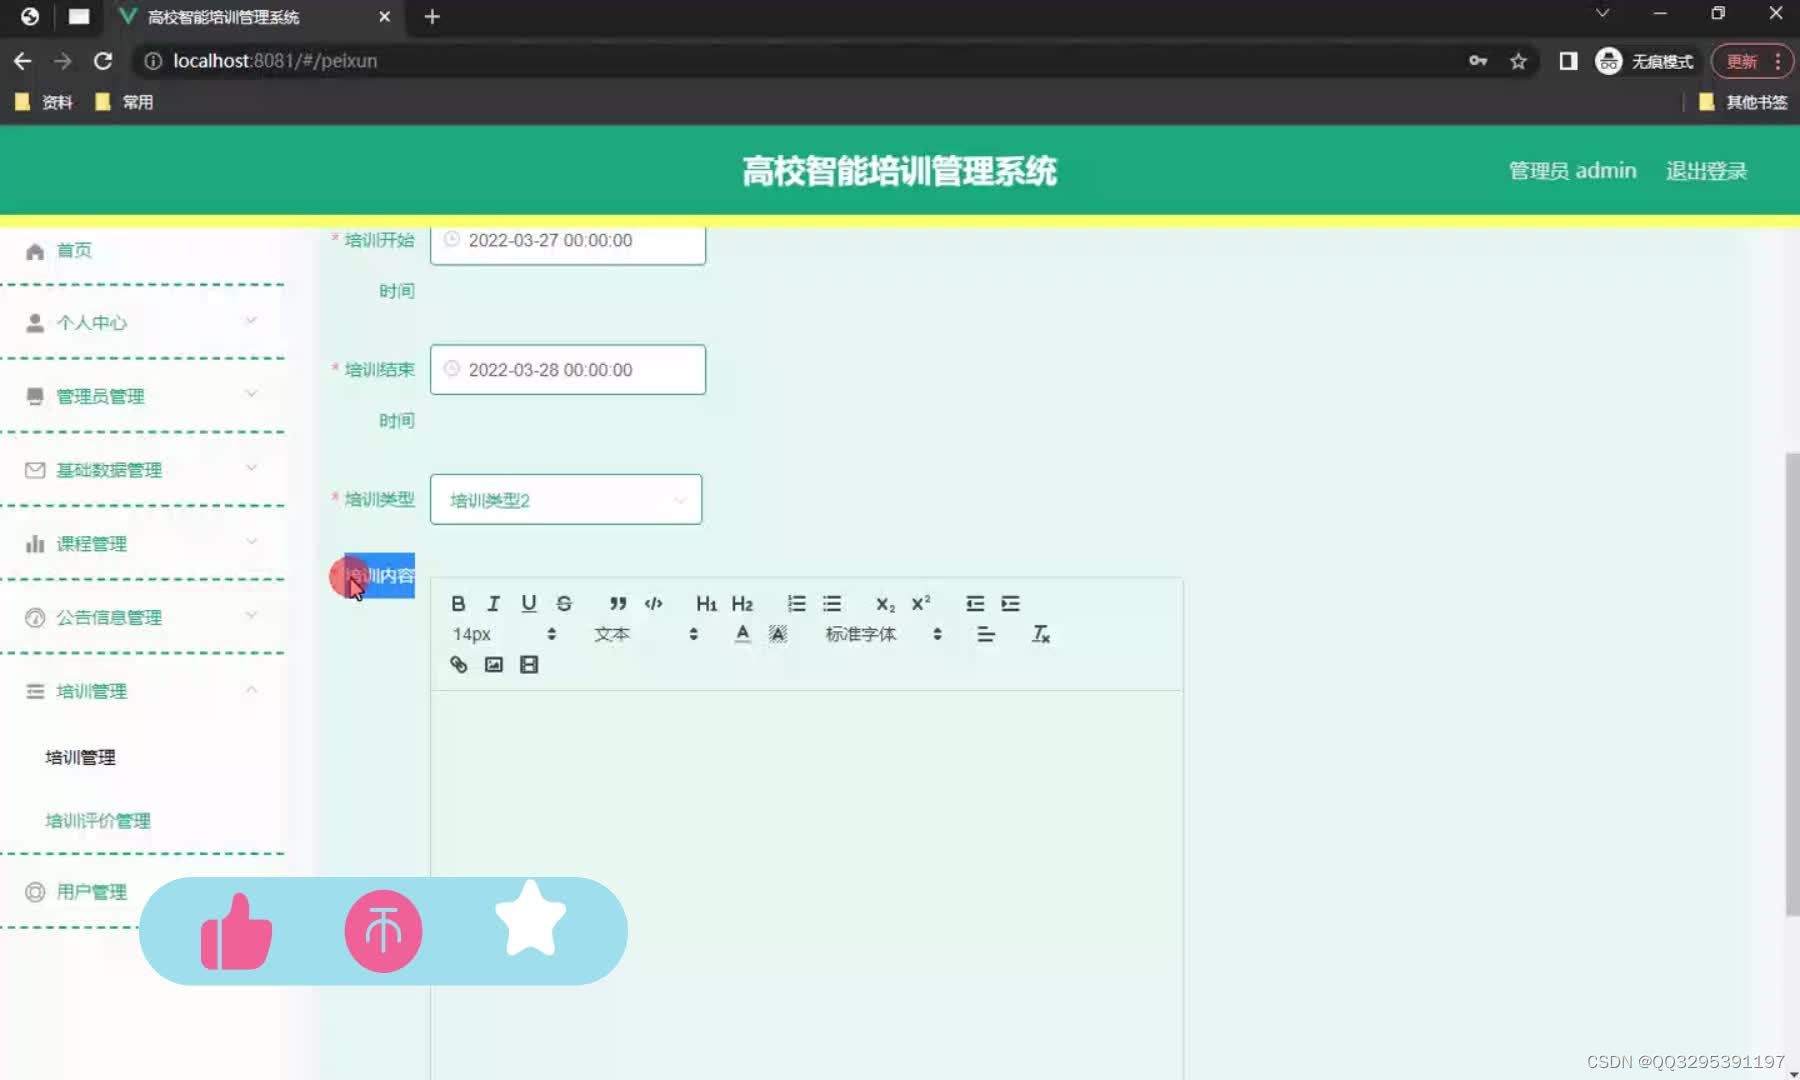Open the browser side panel icon
This screenshot has width=1800, height=1080.
[x=1568, y=61]
